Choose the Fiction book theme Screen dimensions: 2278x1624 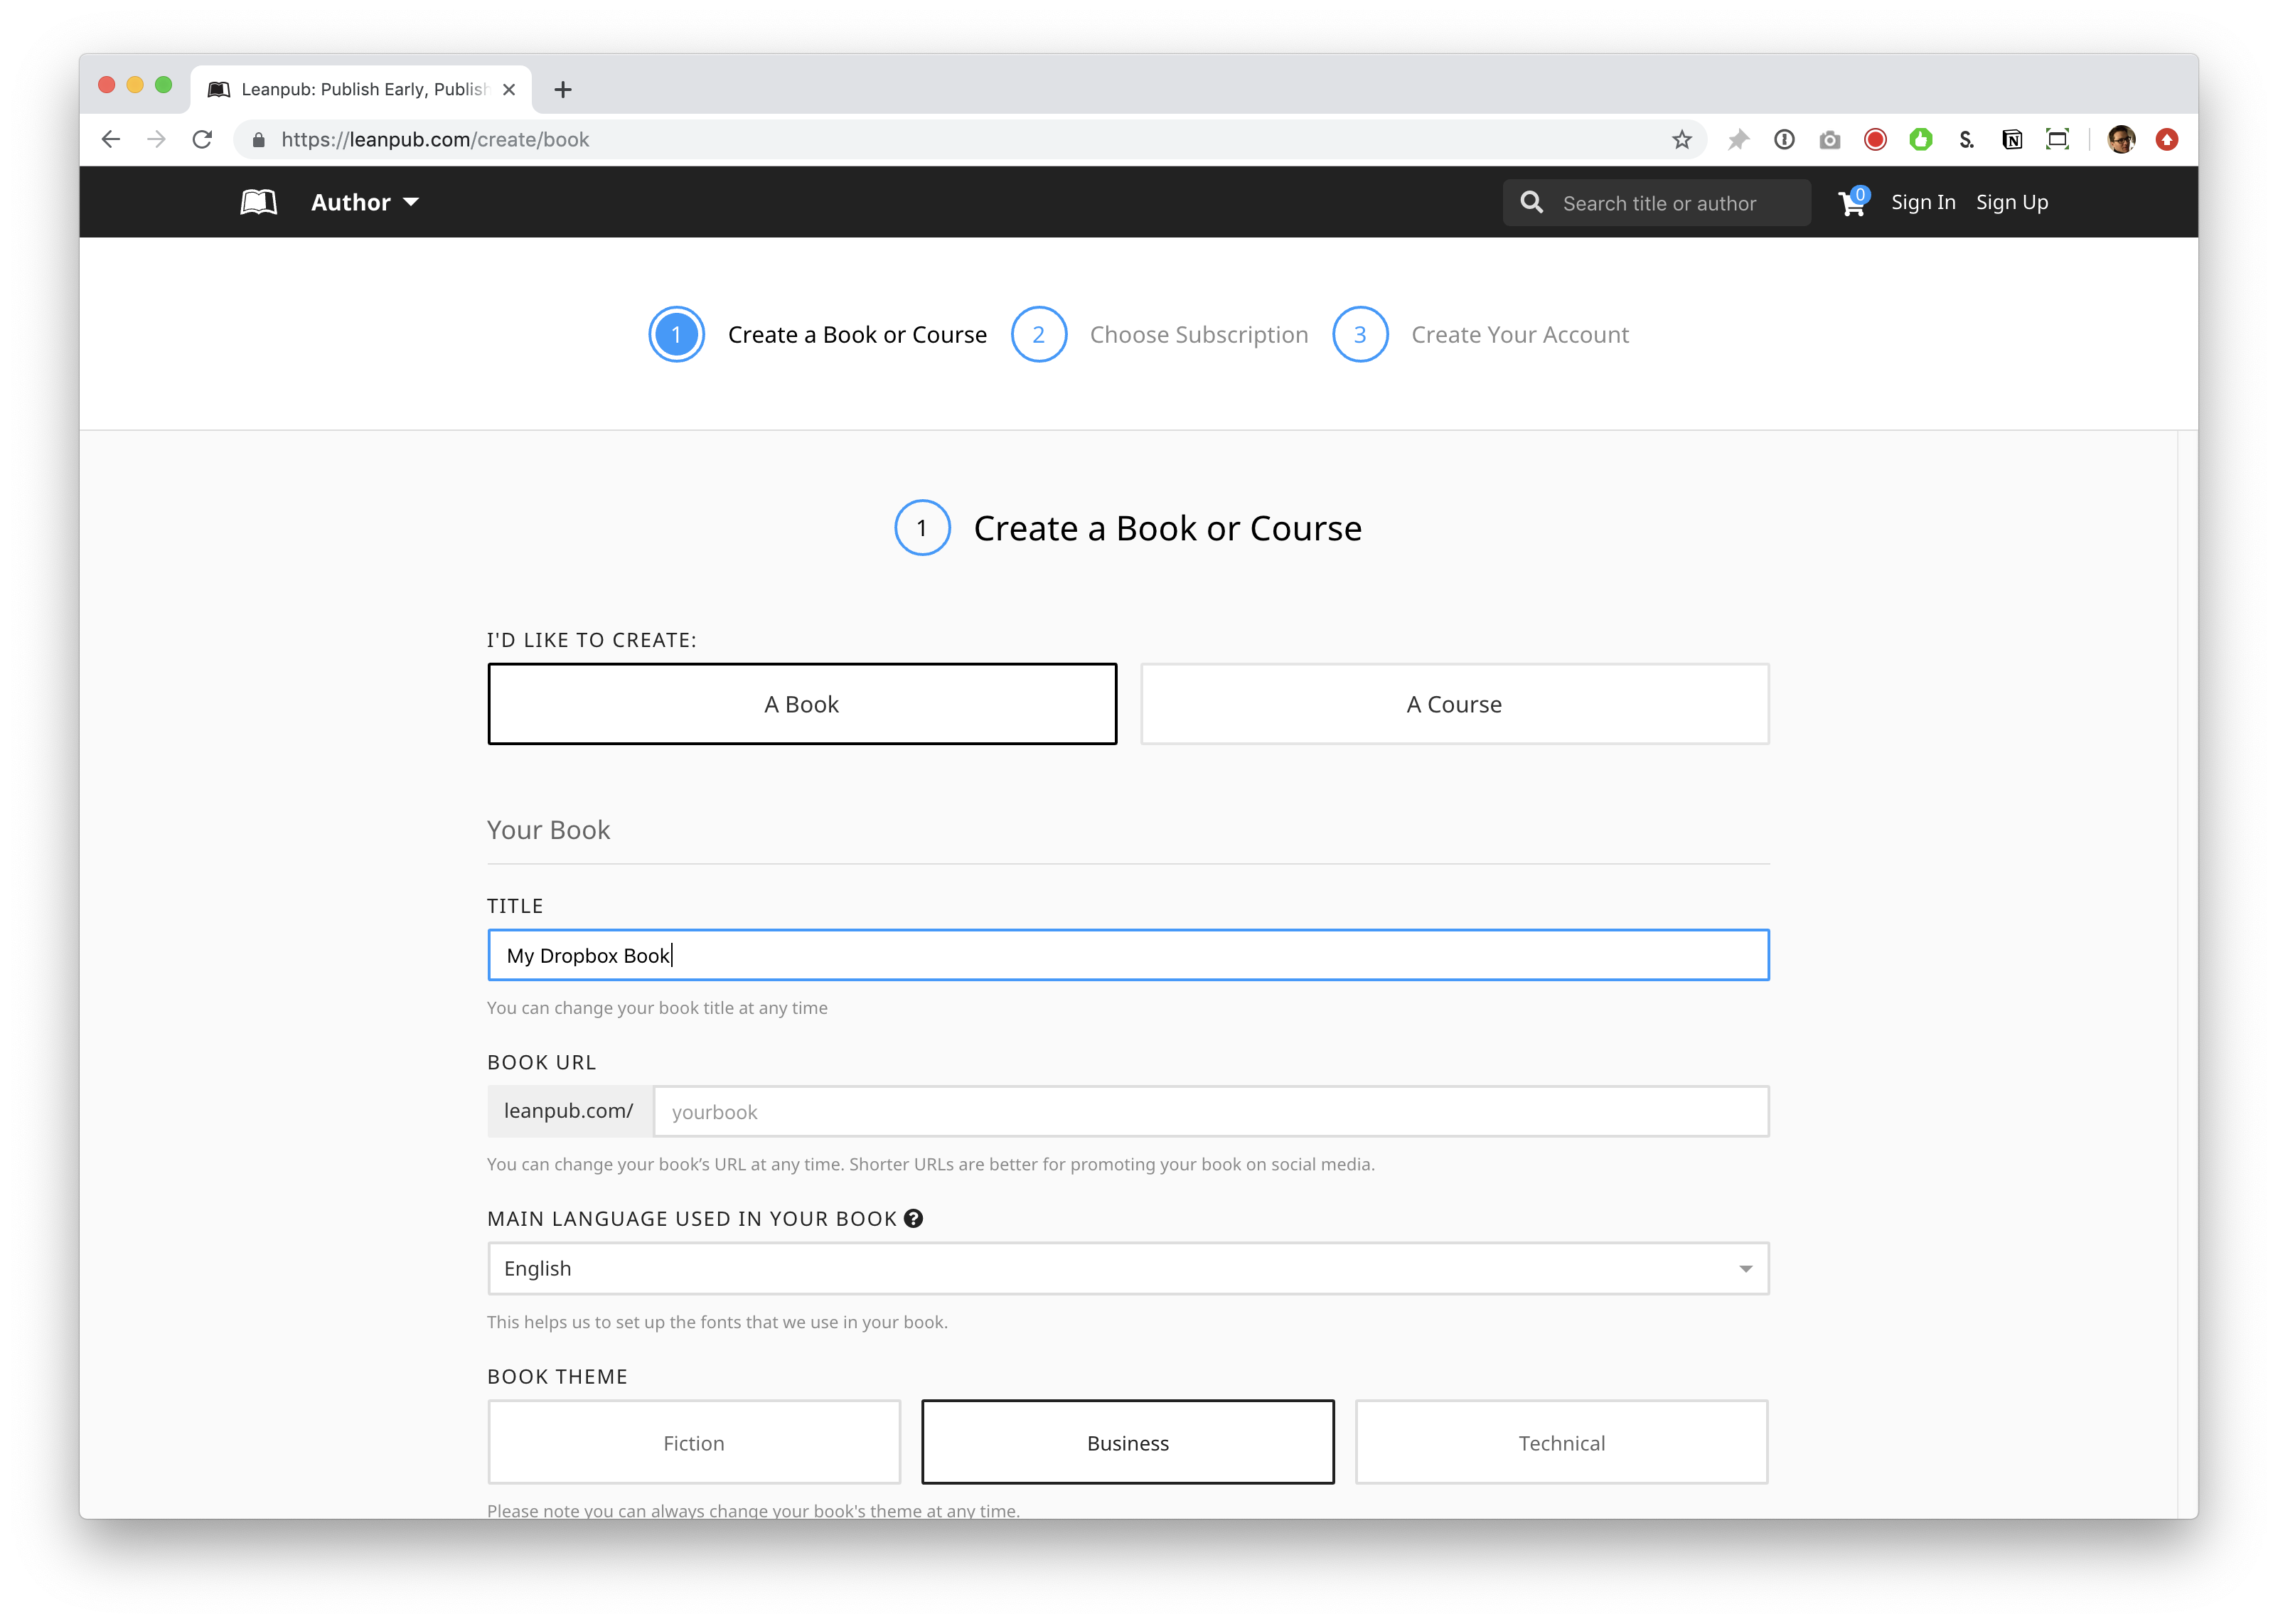(694, 1442)
